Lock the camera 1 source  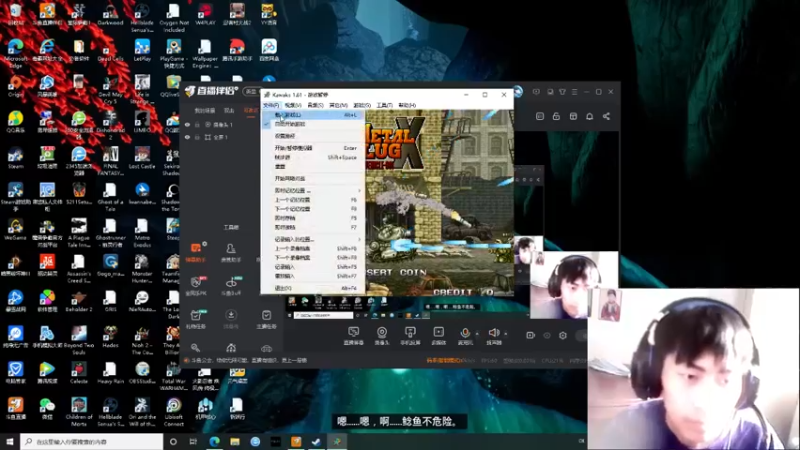pyautogui.click(x=197, y=124)
